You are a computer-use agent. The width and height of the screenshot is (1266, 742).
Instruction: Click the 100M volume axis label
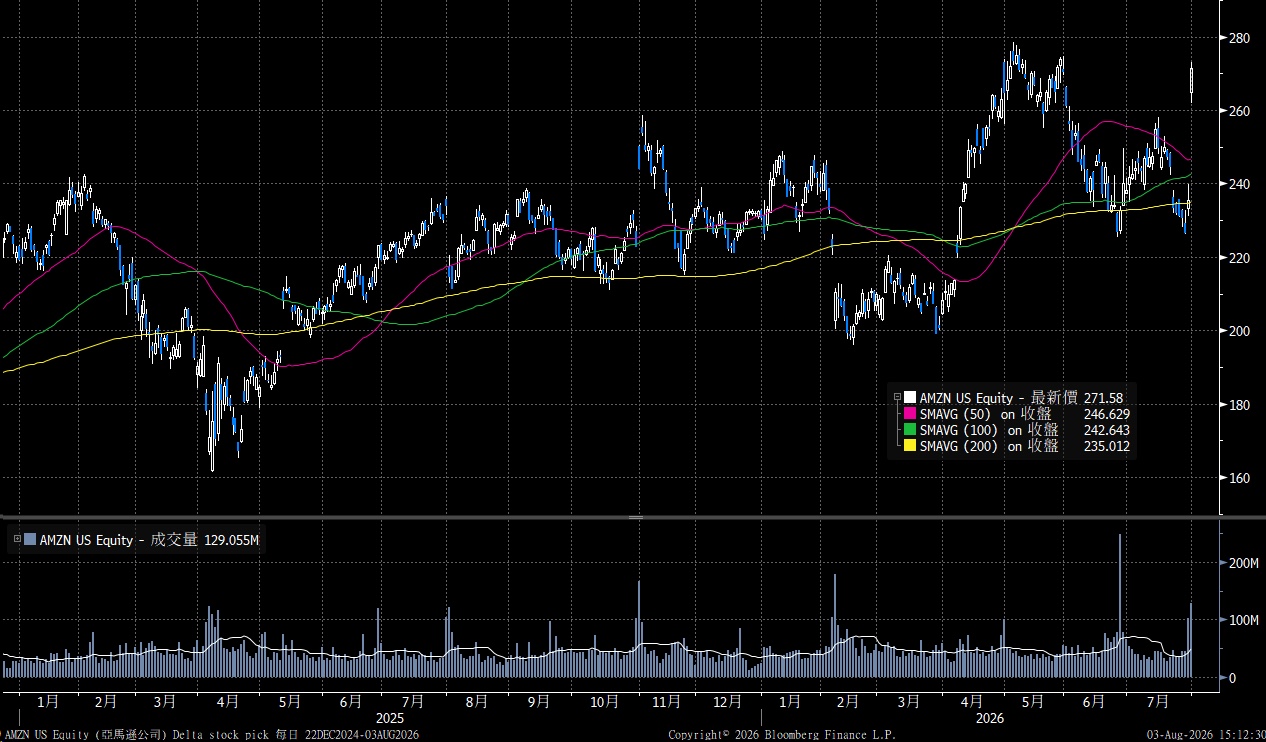[x=1244, y=621]
